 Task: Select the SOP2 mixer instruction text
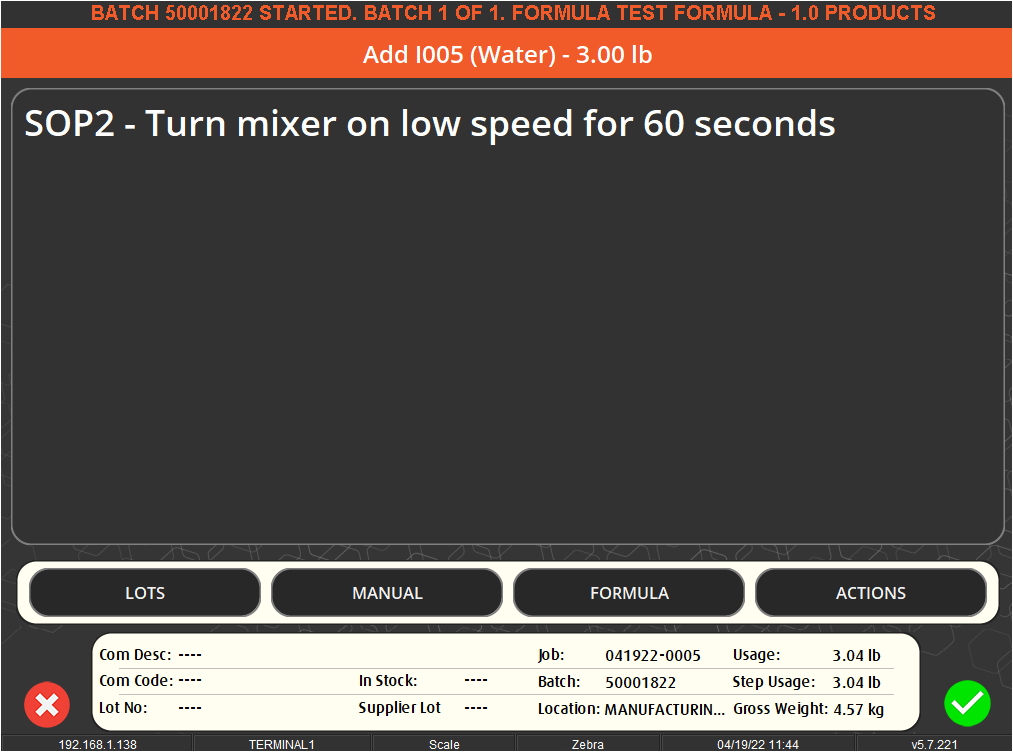click(430, 124)
